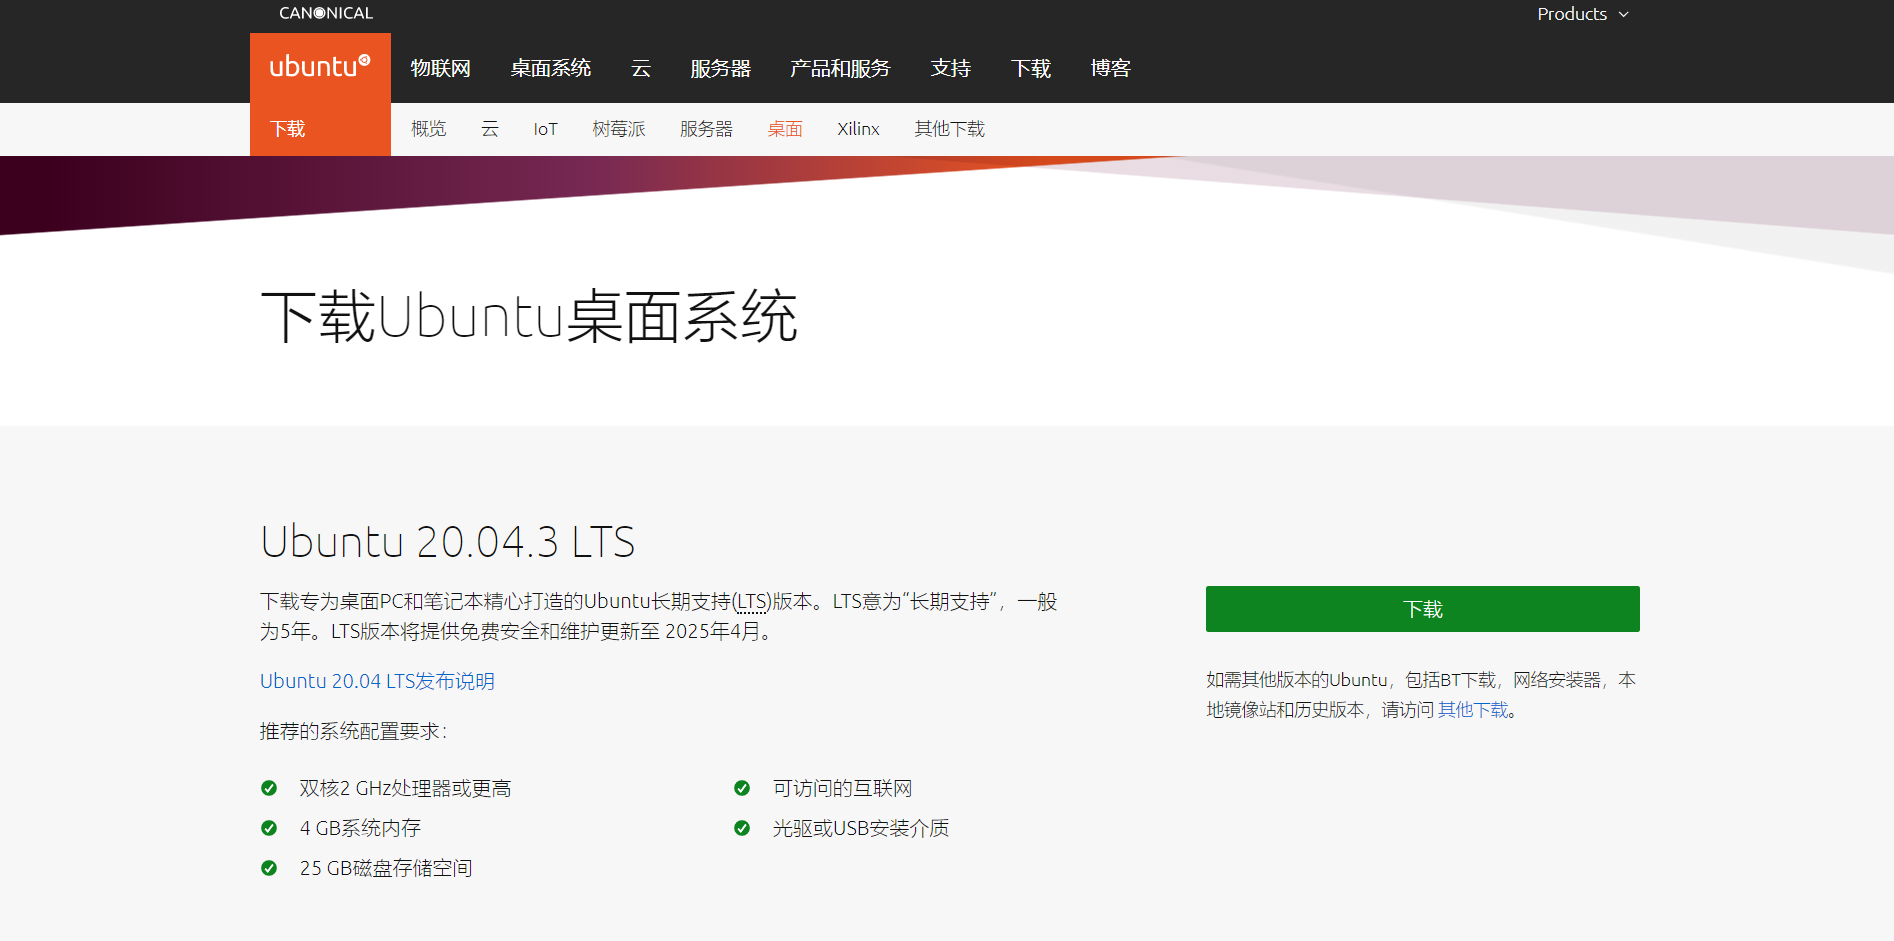Viewport: 1894px width, 941px height.
Task: Click checkmark beside 光驱或USB安装介质
Action: coord(742,828)
